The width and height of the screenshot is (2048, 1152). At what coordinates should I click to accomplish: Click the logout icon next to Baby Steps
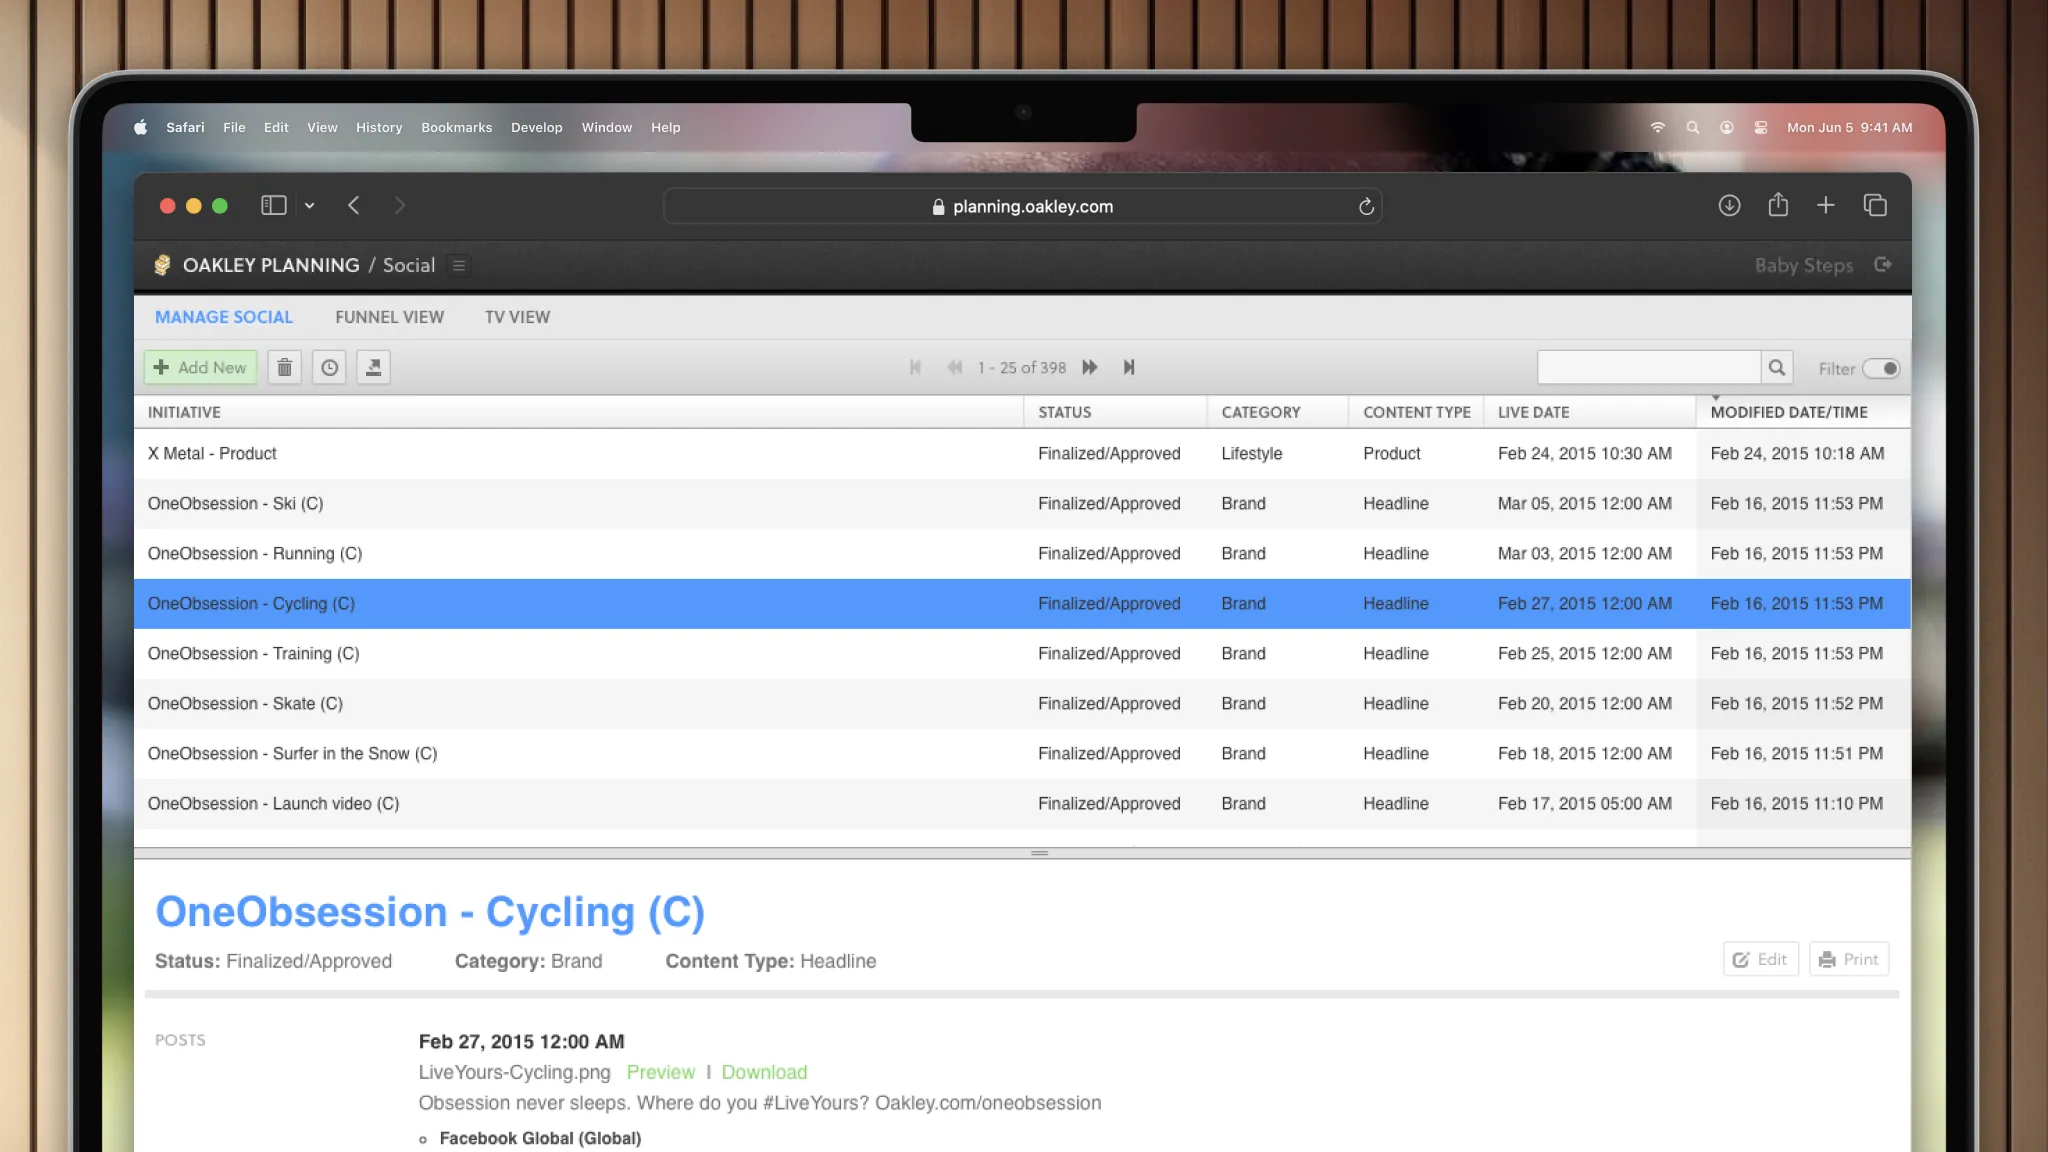click(x=1883, y=265)
